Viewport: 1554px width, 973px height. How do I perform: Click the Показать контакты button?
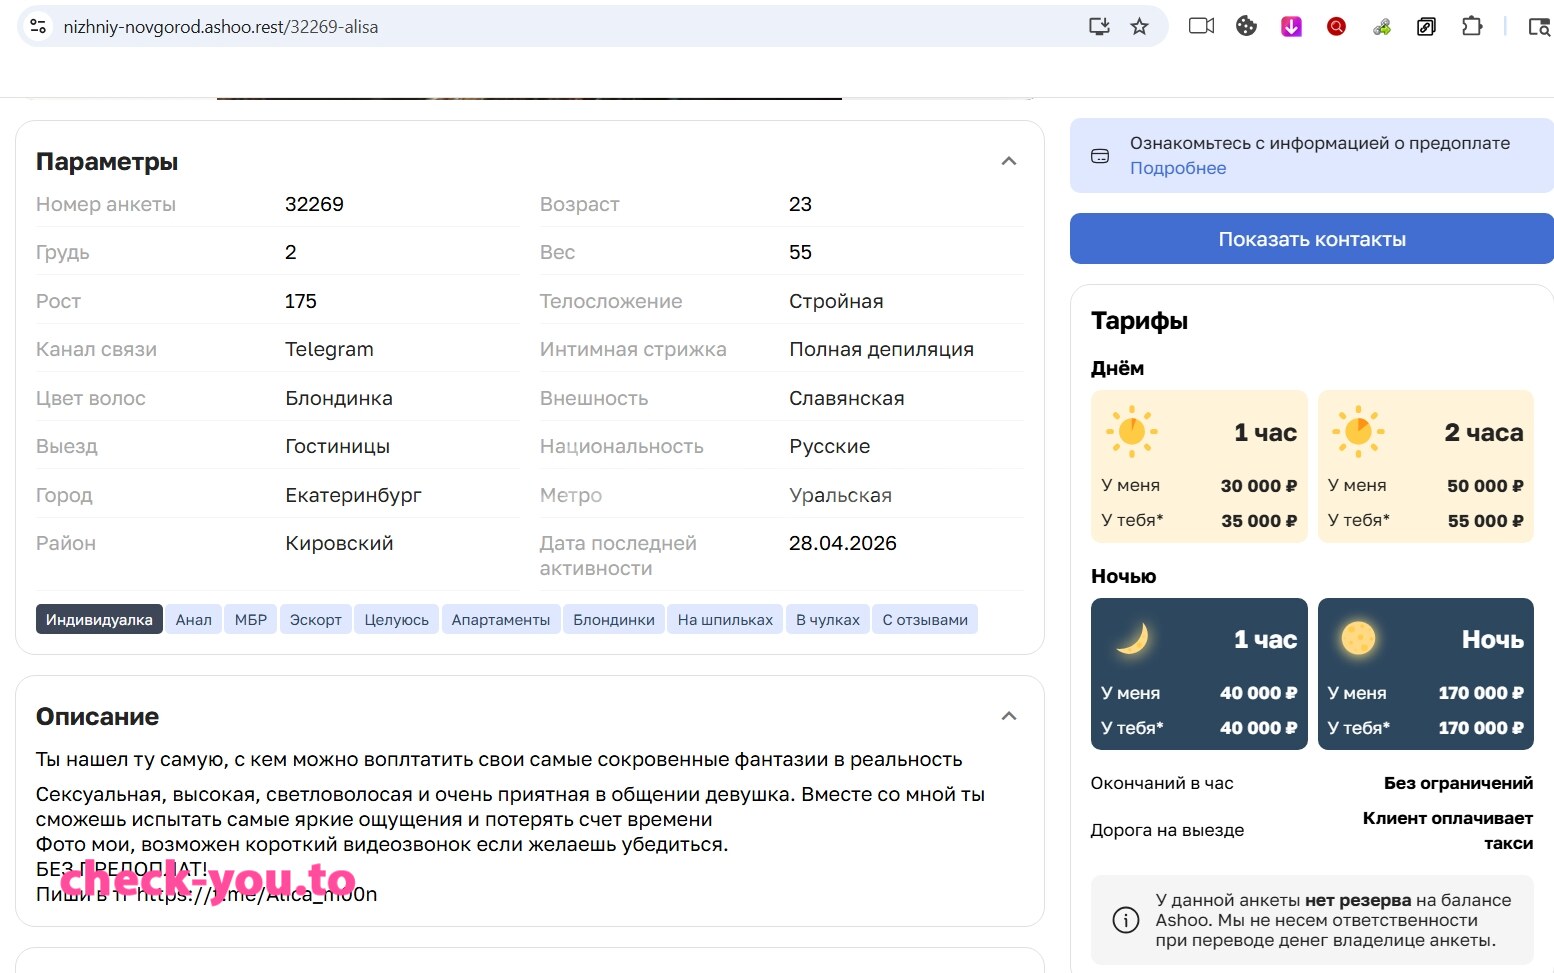pos(1312,239)
